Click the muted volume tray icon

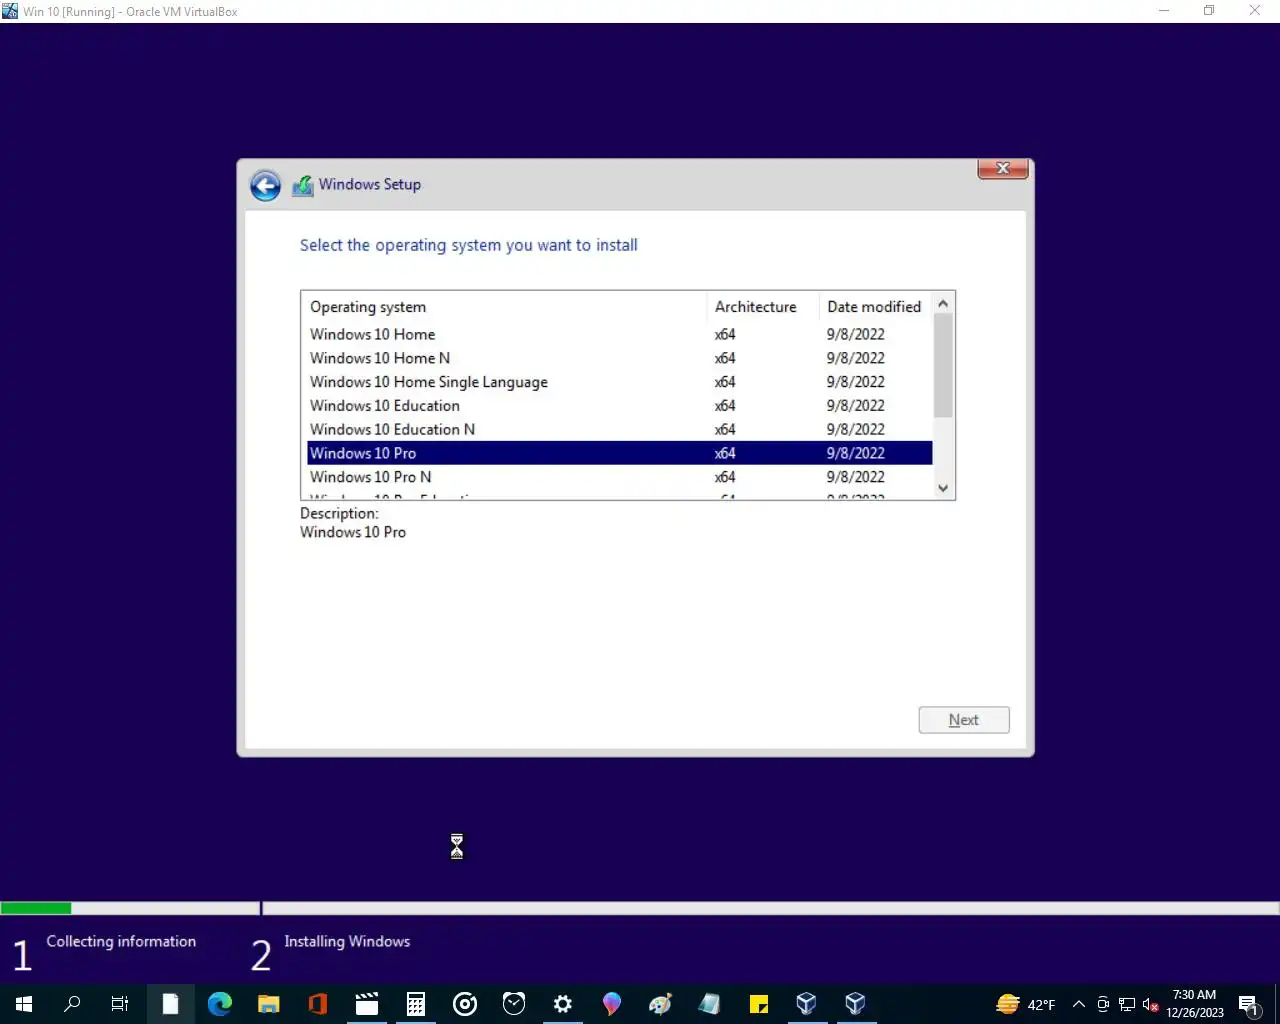point(1150,1004)
